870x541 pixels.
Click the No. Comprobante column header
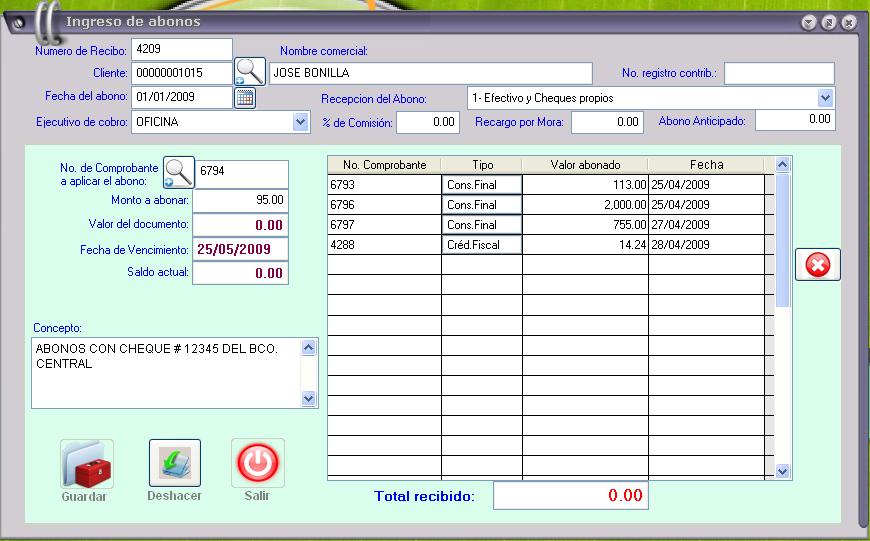[x=384, y=165]
